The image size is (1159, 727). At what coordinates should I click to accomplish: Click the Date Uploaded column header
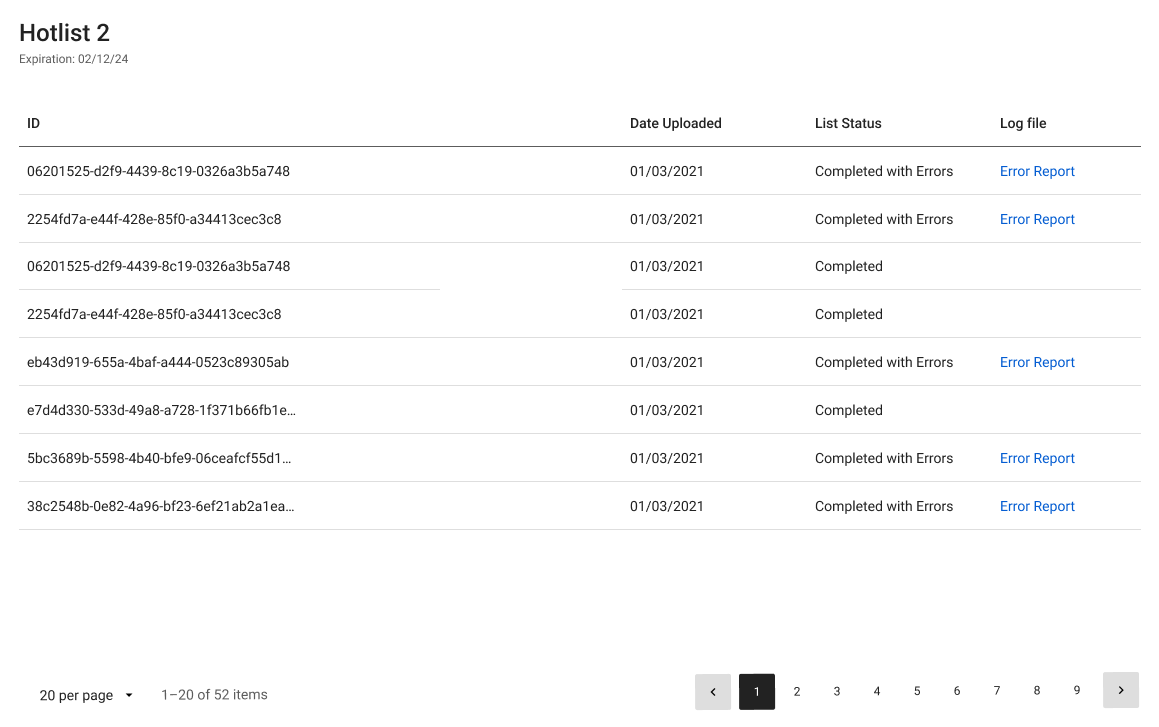[675, 123]
